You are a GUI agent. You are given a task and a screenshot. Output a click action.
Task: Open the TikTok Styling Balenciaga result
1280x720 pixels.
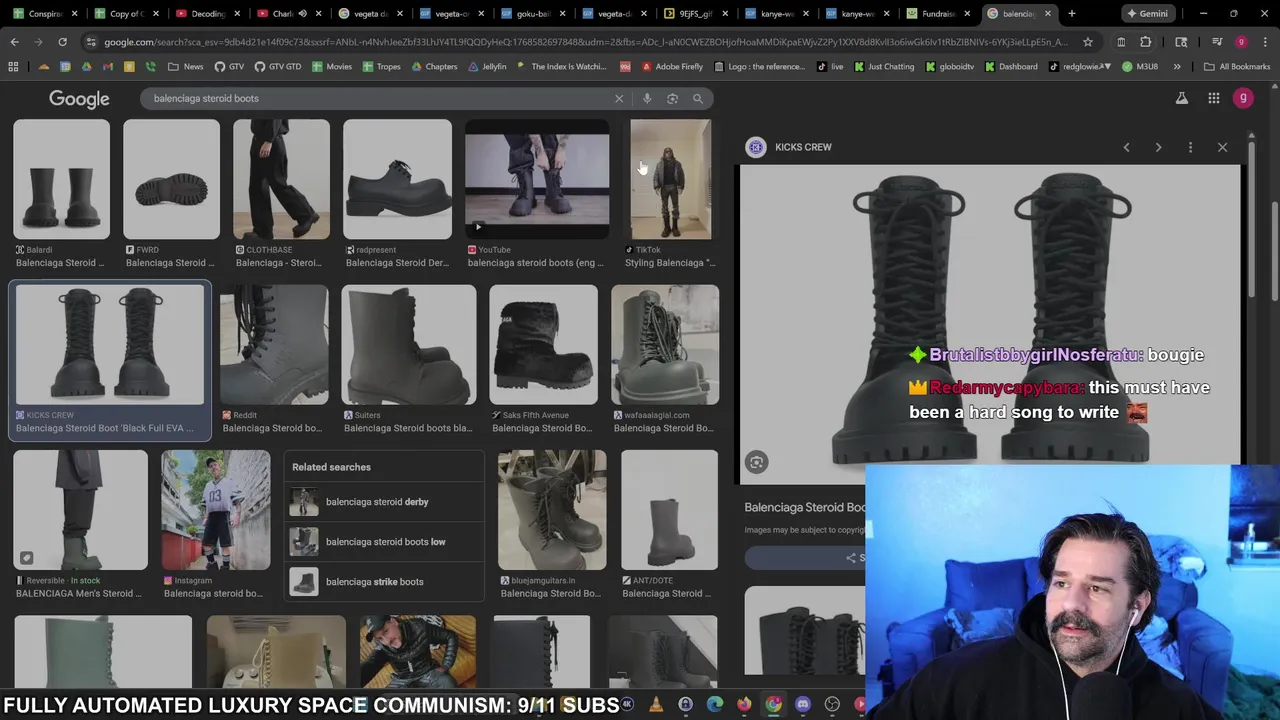pos(671,180)
